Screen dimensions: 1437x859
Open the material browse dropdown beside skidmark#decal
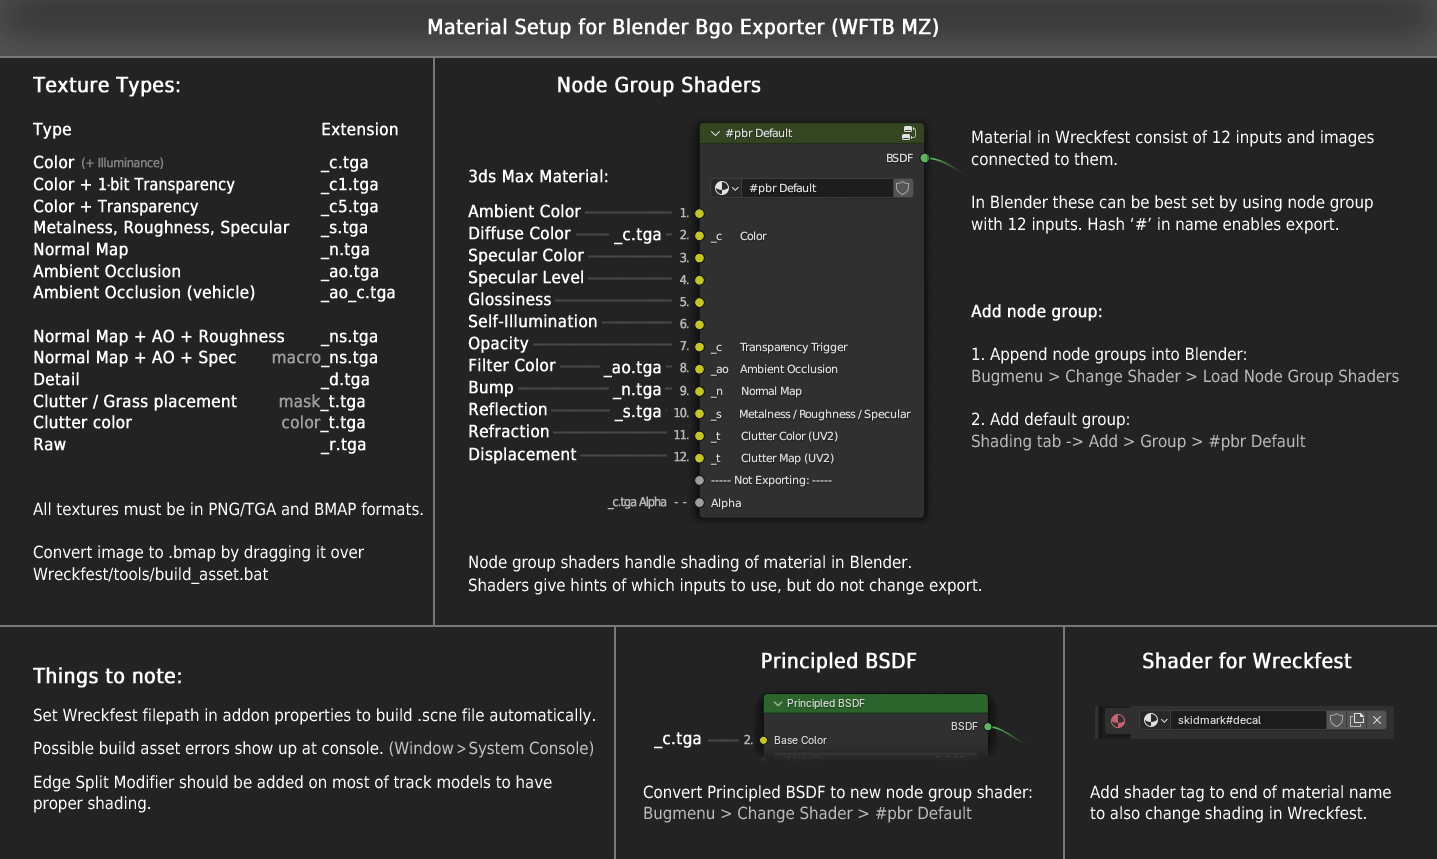click(1155, 720)
